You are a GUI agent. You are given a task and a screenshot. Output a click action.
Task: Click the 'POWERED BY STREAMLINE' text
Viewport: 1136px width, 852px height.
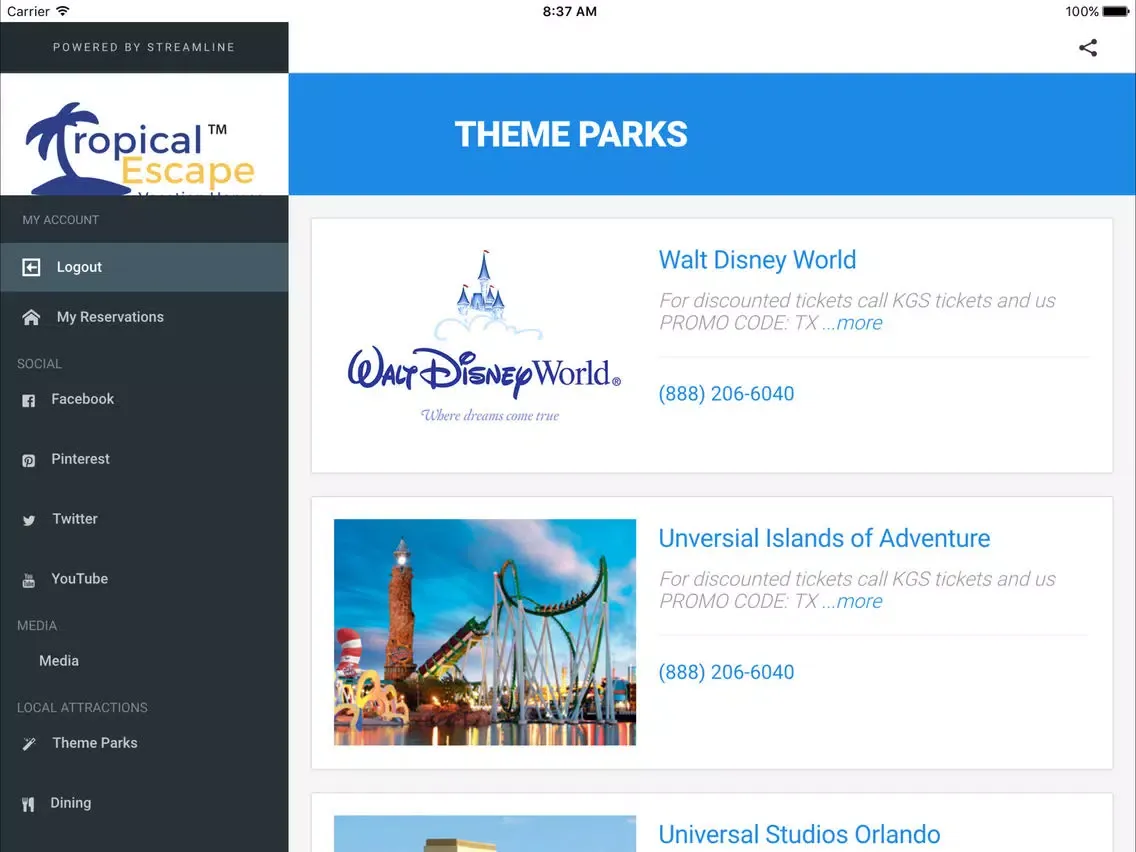click(143, 47)
